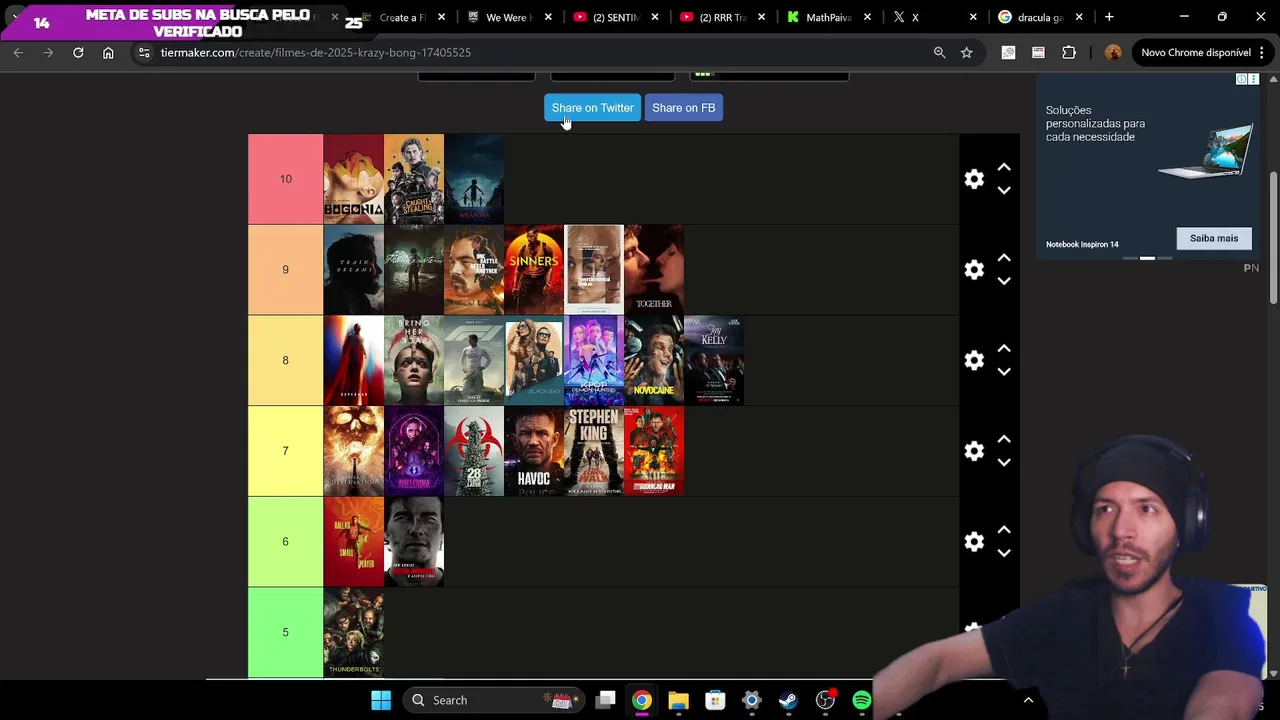Reload the tiermaker page

(78, 52)
